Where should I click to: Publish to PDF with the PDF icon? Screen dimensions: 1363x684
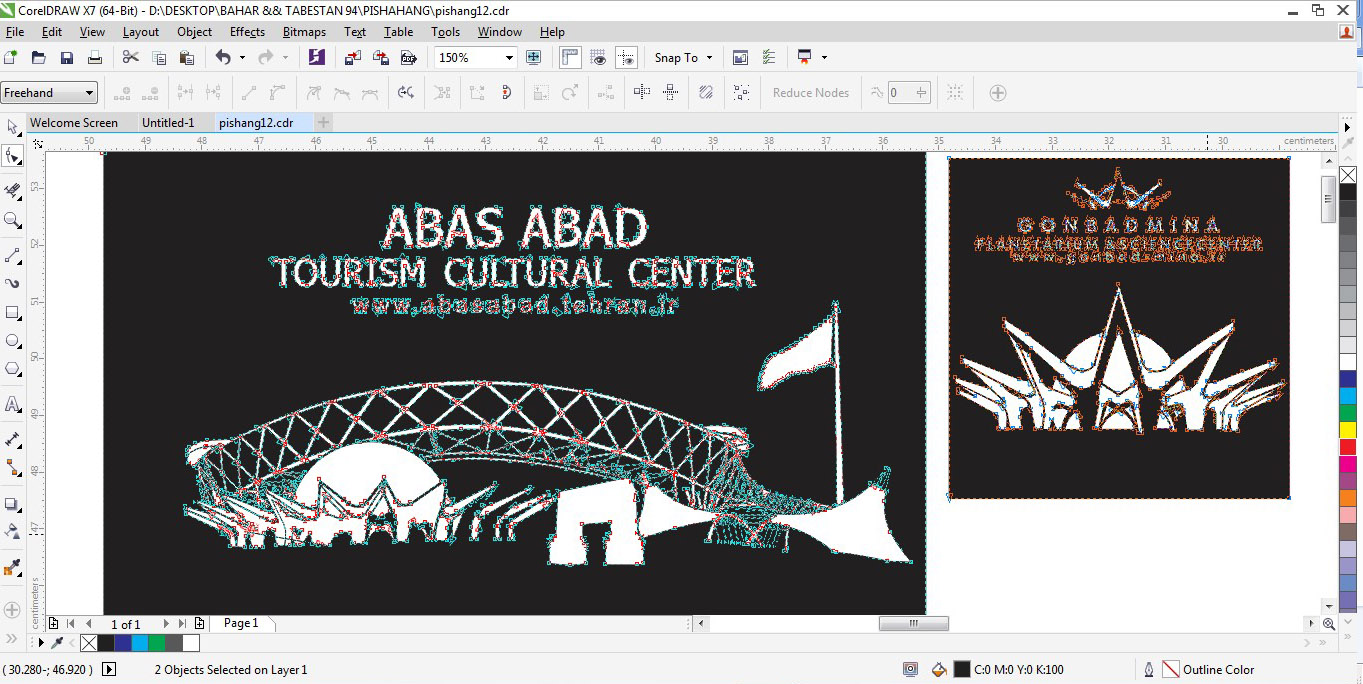[x=409, y=58]
